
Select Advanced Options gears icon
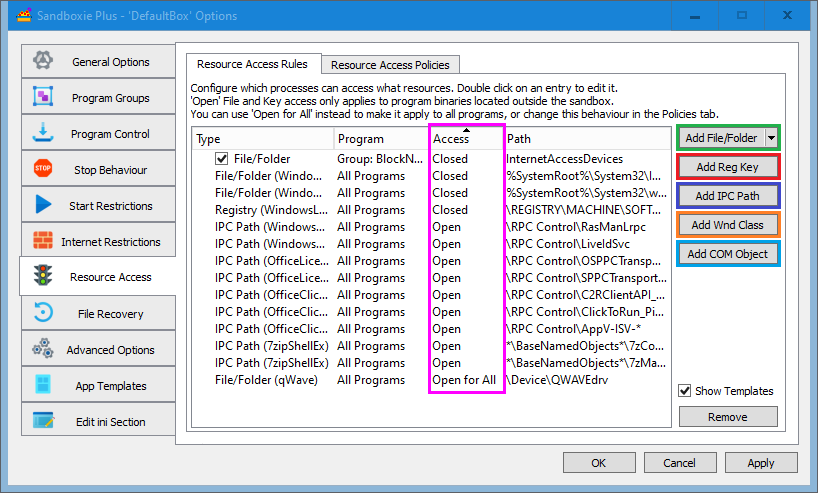(43, 348)
